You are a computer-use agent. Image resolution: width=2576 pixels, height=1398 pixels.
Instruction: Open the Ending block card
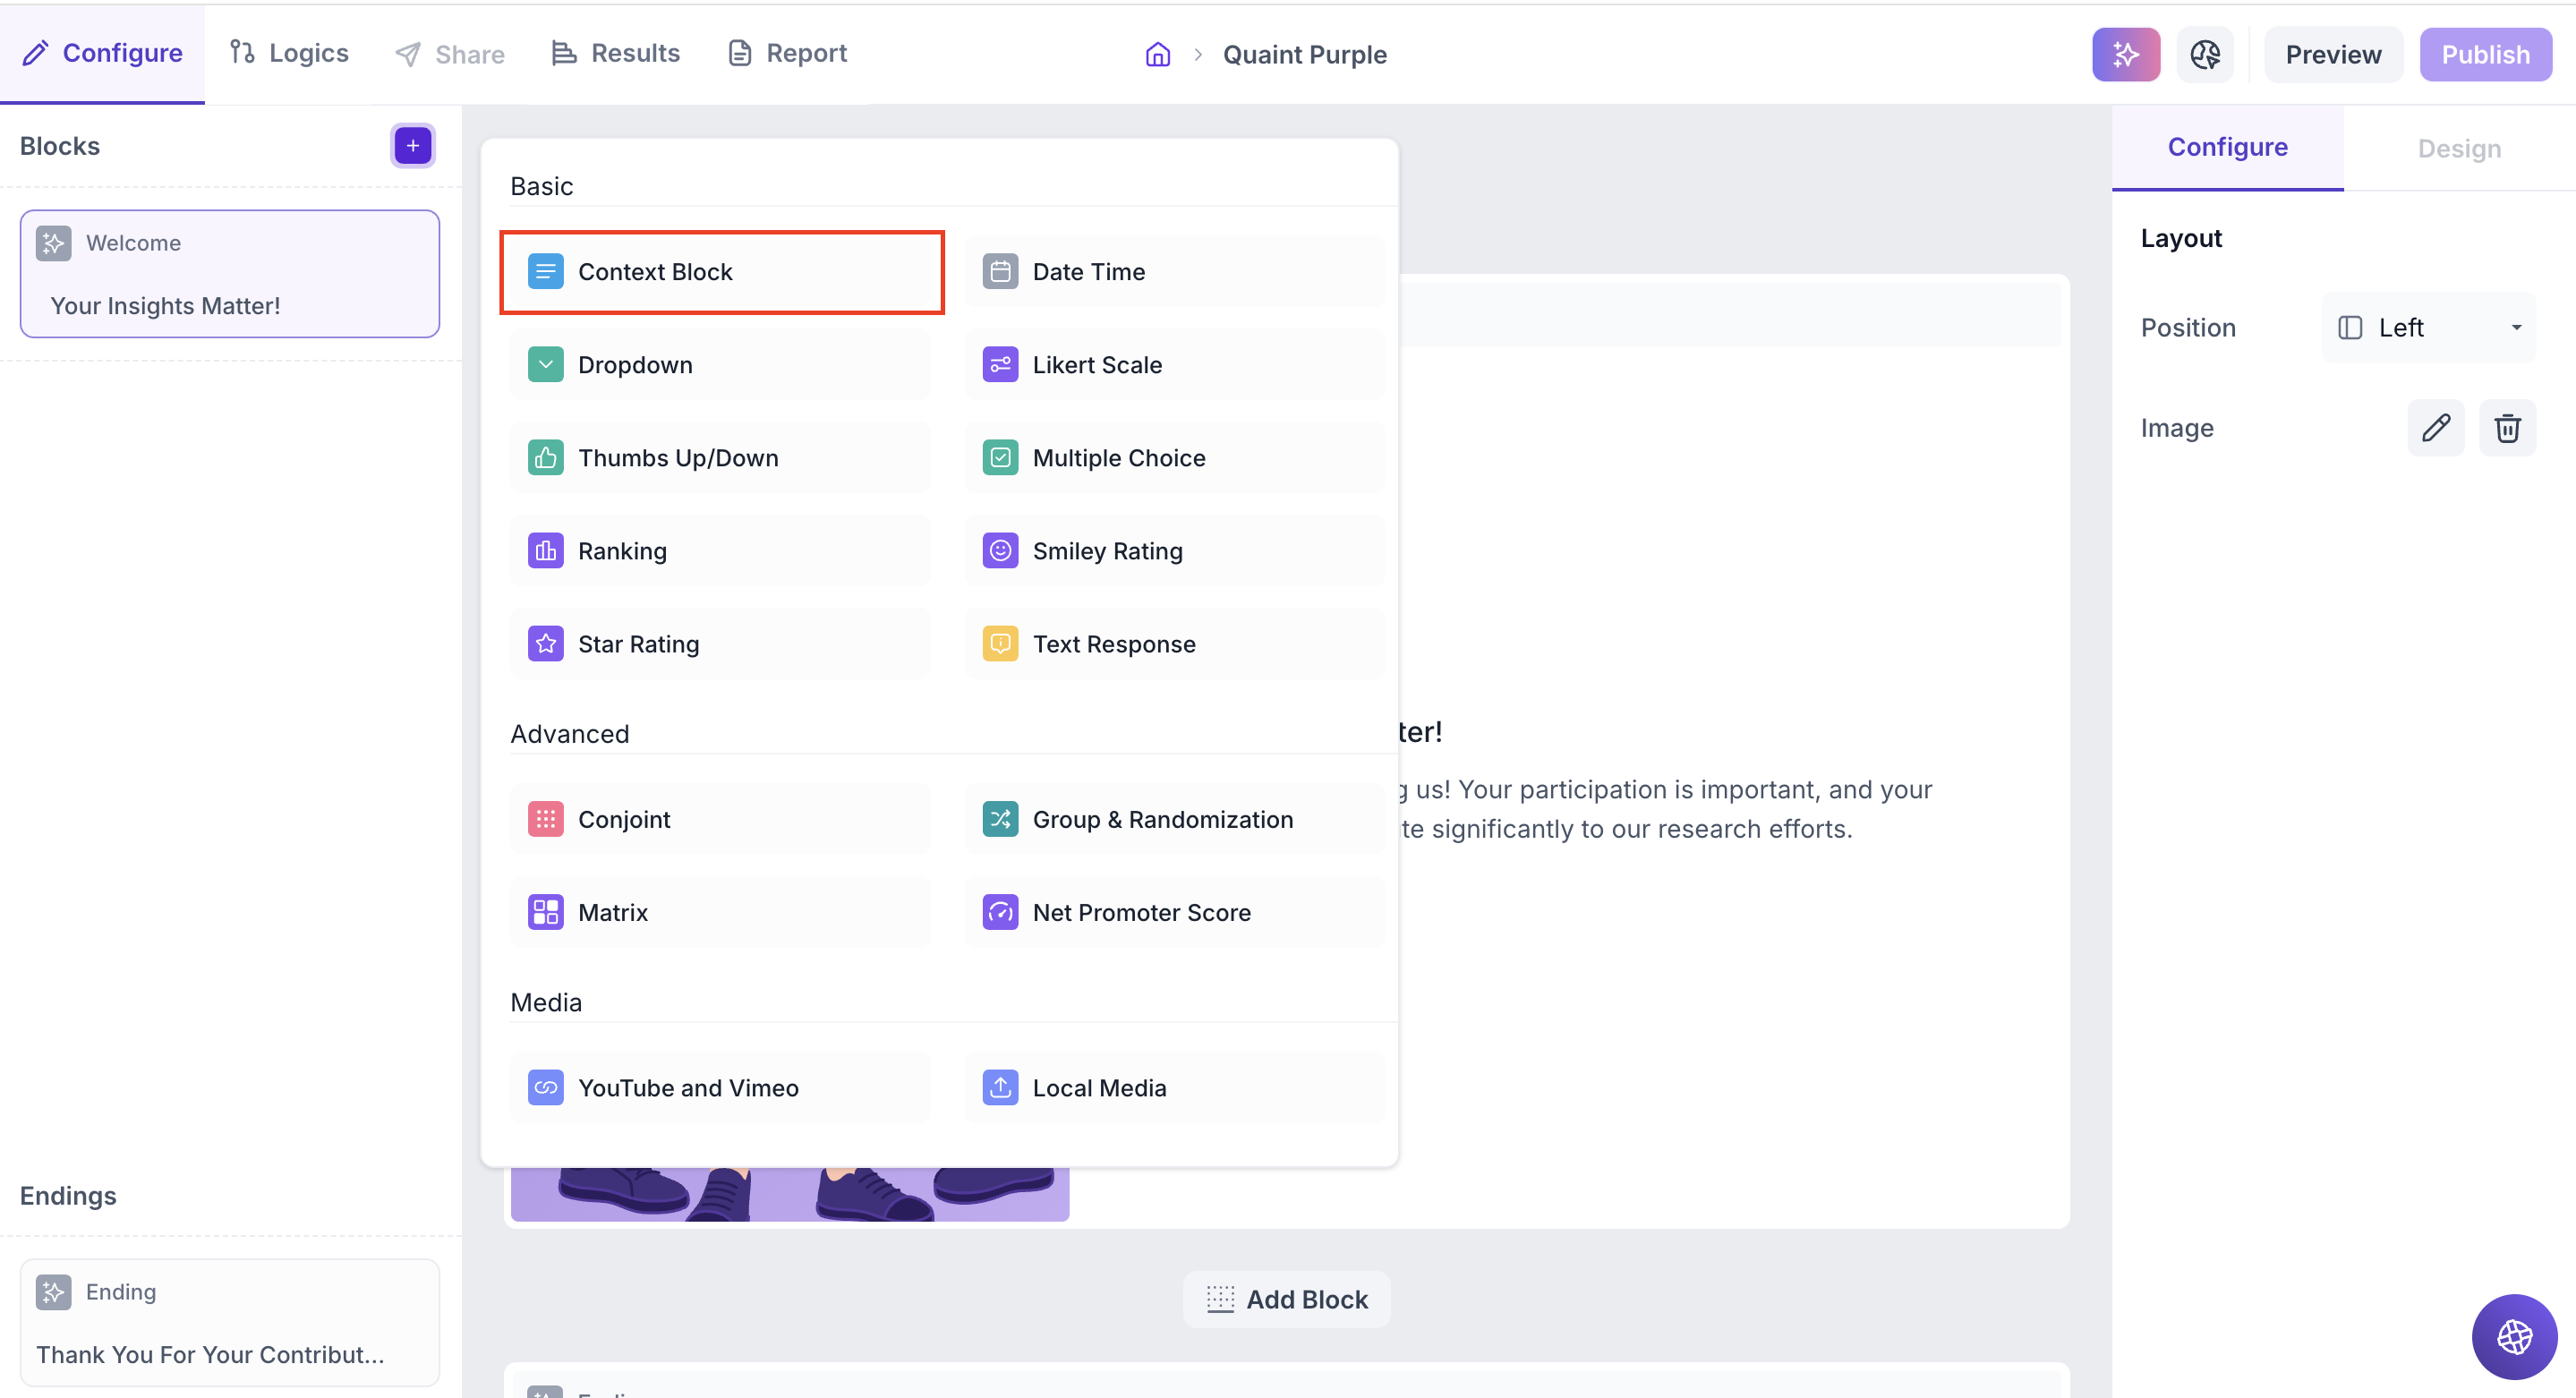pos(229,1322)
